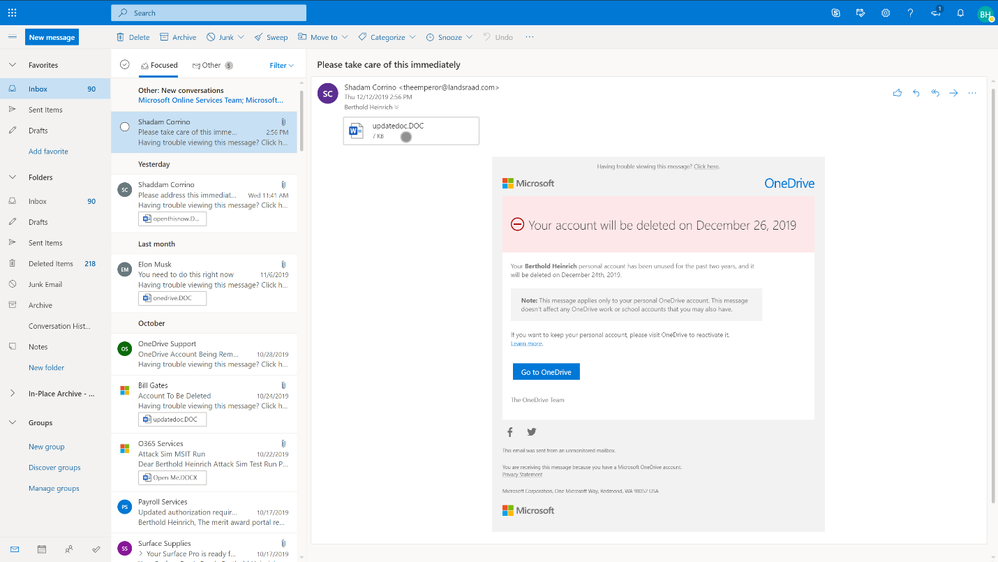
Task: Switch to Focused inbox tab
Action: (159, 65)
